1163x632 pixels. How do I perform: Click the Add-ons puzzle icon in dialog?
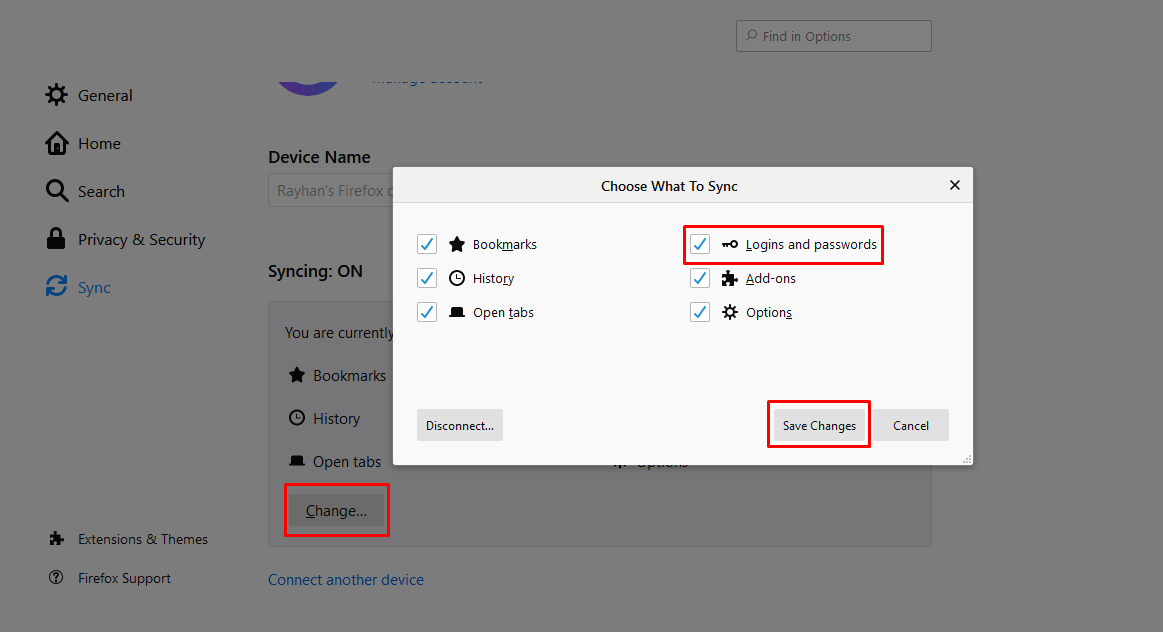pyautogui.click(x=730, y=278)
